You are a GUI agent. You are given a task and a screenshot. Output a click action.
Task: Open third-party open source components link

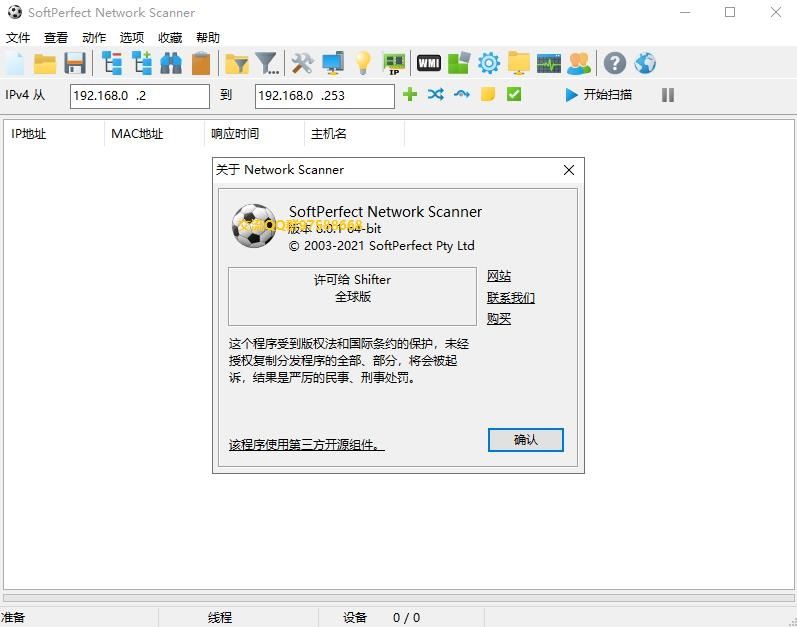pyautogui.click(x=306, y=445)
